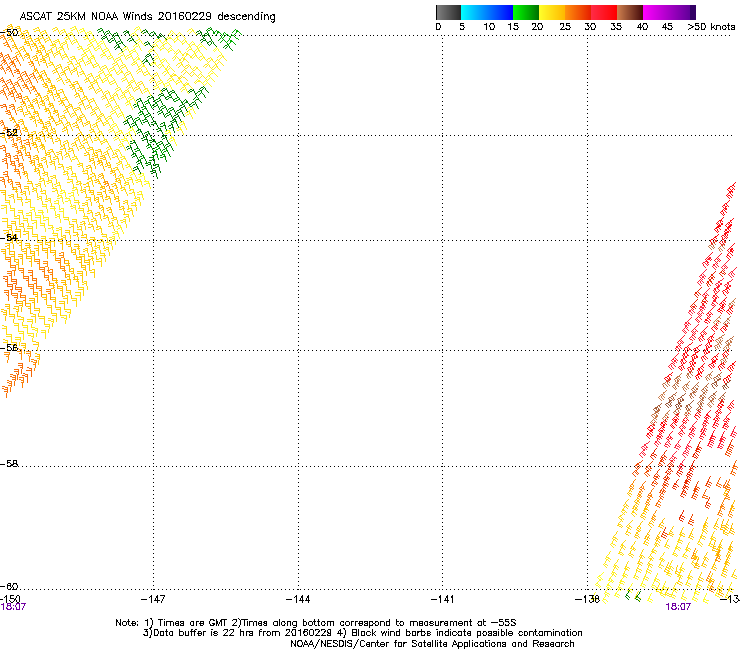
Task: Click the '-54' latitude label
Action: click(9, 237)
